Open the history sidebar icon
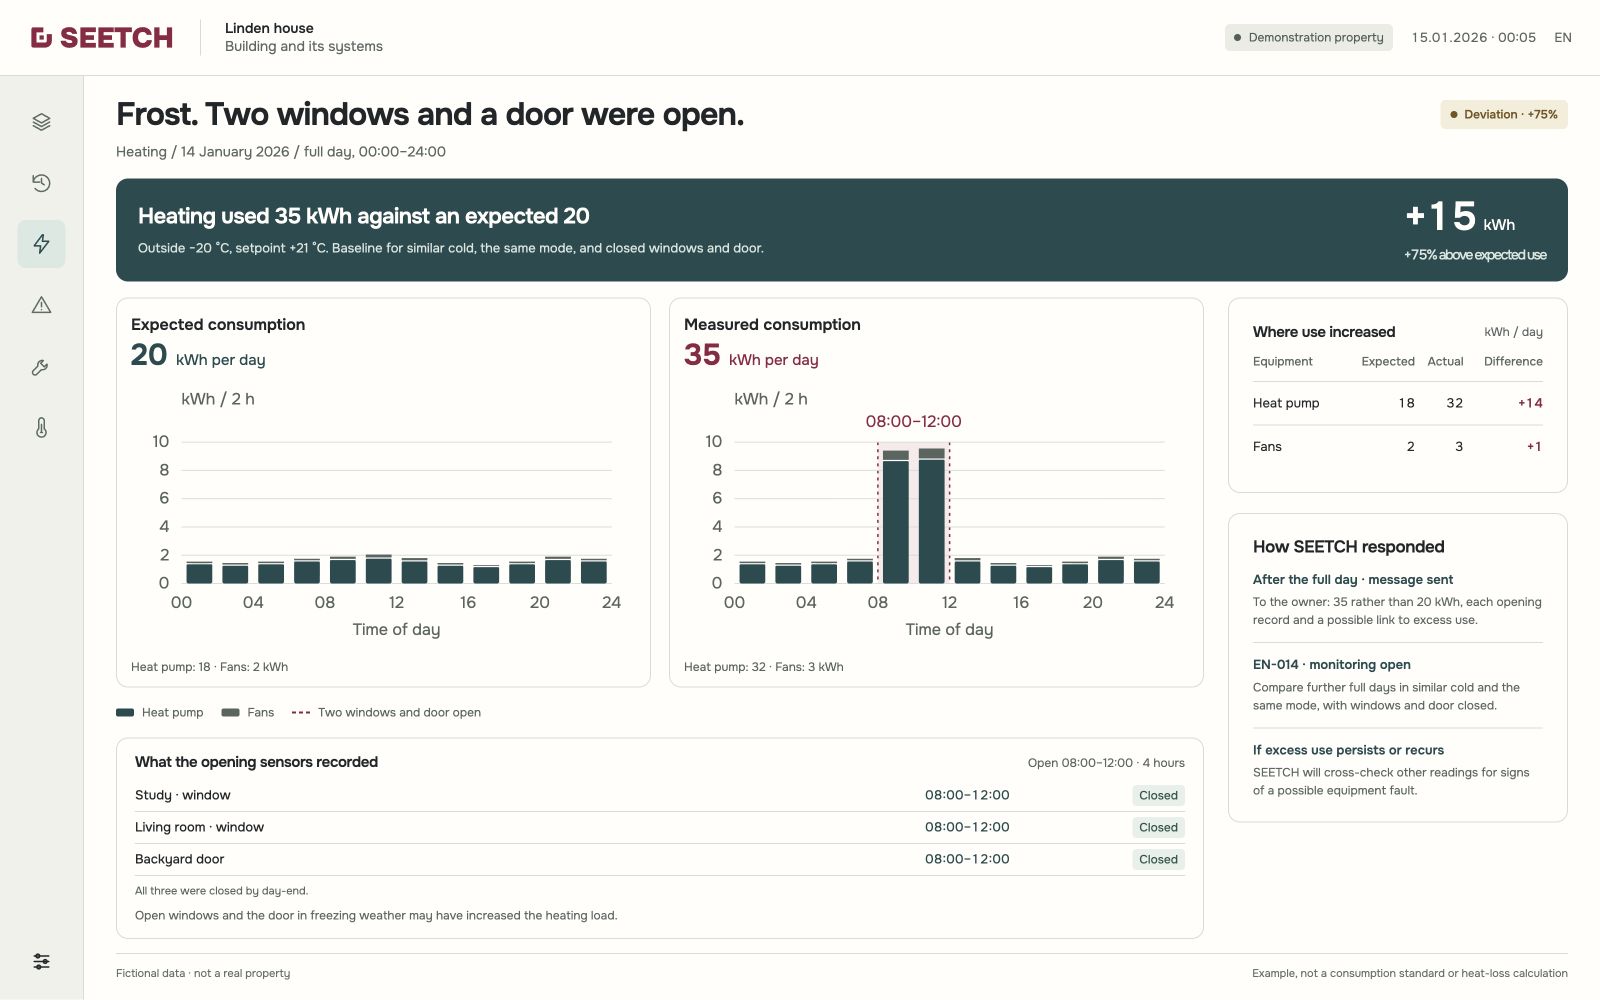1600x1000 pixels. [41, 183]
